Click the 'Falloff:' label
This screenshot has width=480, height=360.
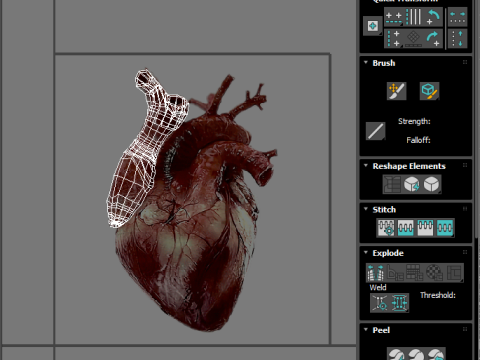tap(418, 140)
